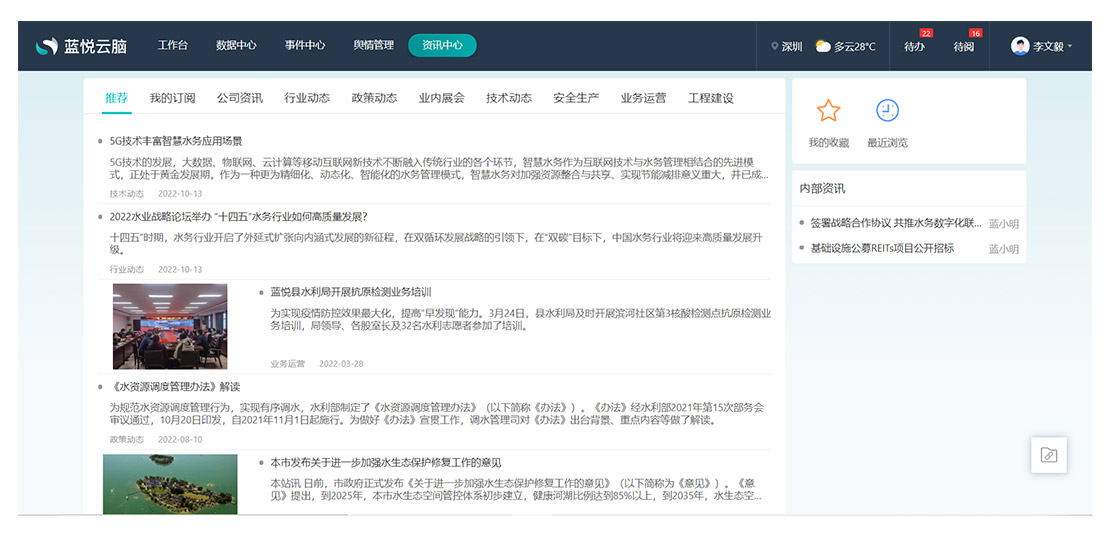1110x537 pixels.
Task: Open 待阅 with 16 badge
Action: 964,46
